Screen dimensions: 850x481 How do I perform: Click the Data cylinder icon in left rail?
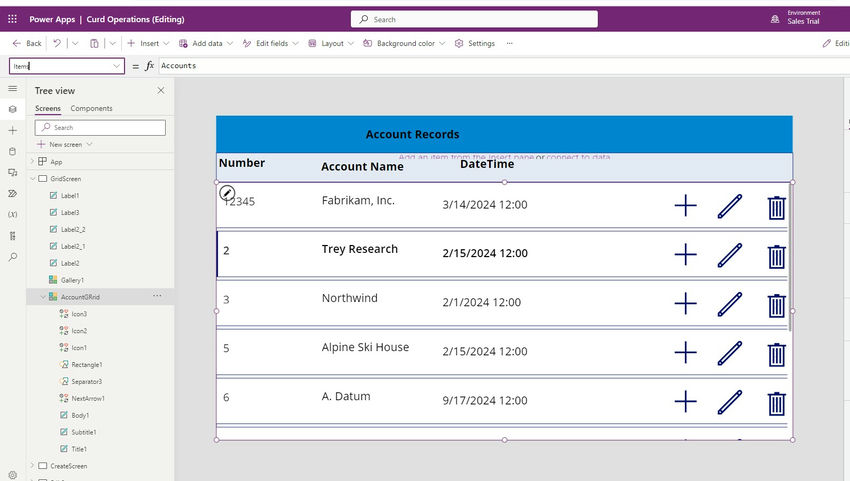click(12, 152)
